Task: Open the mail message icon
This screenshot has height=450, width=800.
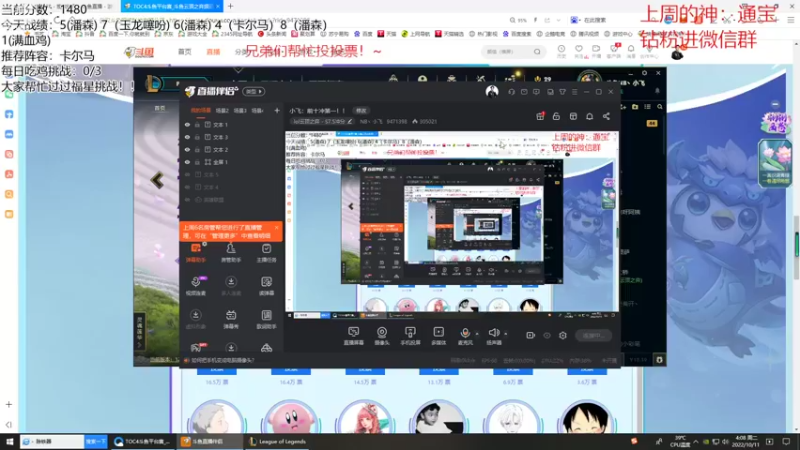Action: [x=524, y=92]
